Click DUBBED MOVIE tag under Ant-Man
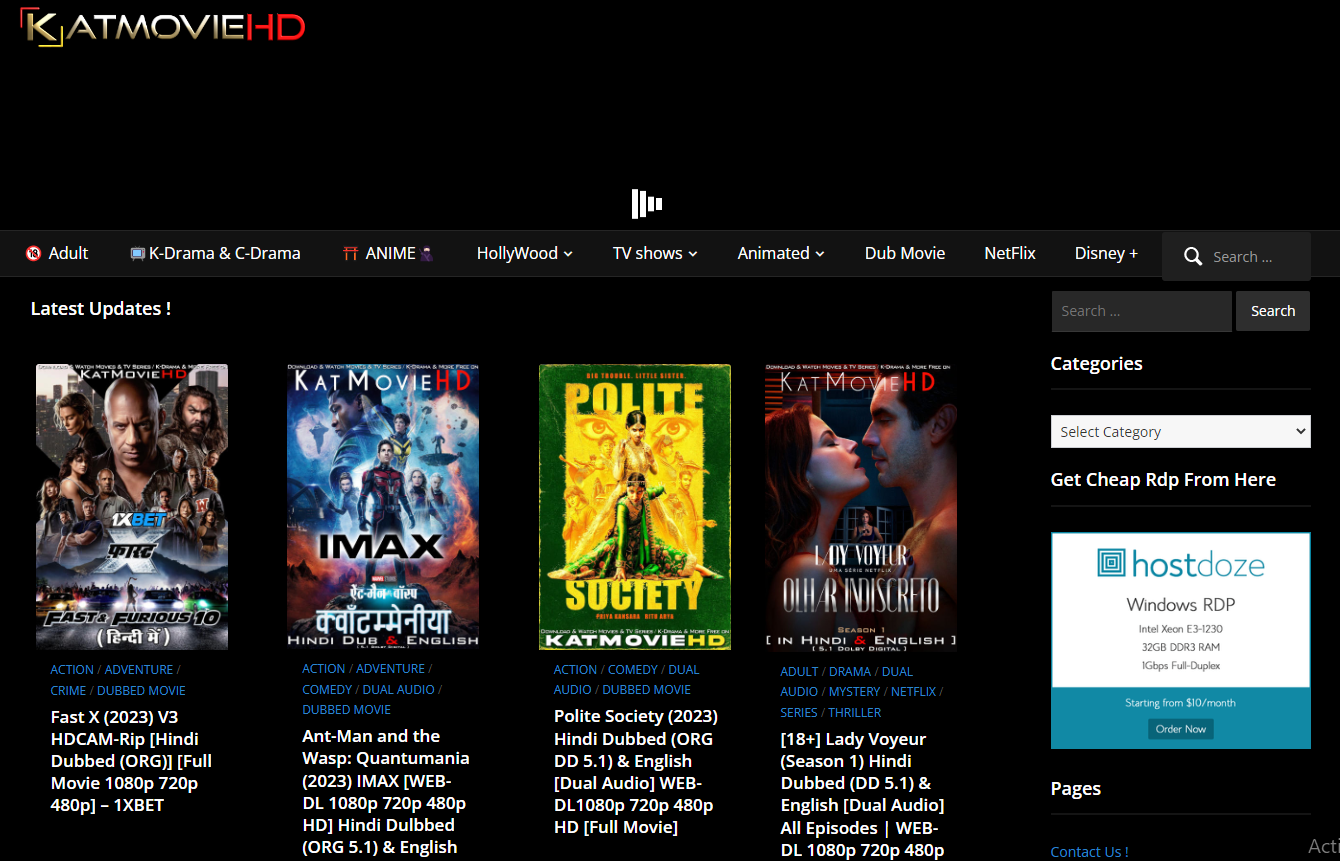Image resolution: width=1340 pixels, height=861 pixels. [x=346, y=710]
